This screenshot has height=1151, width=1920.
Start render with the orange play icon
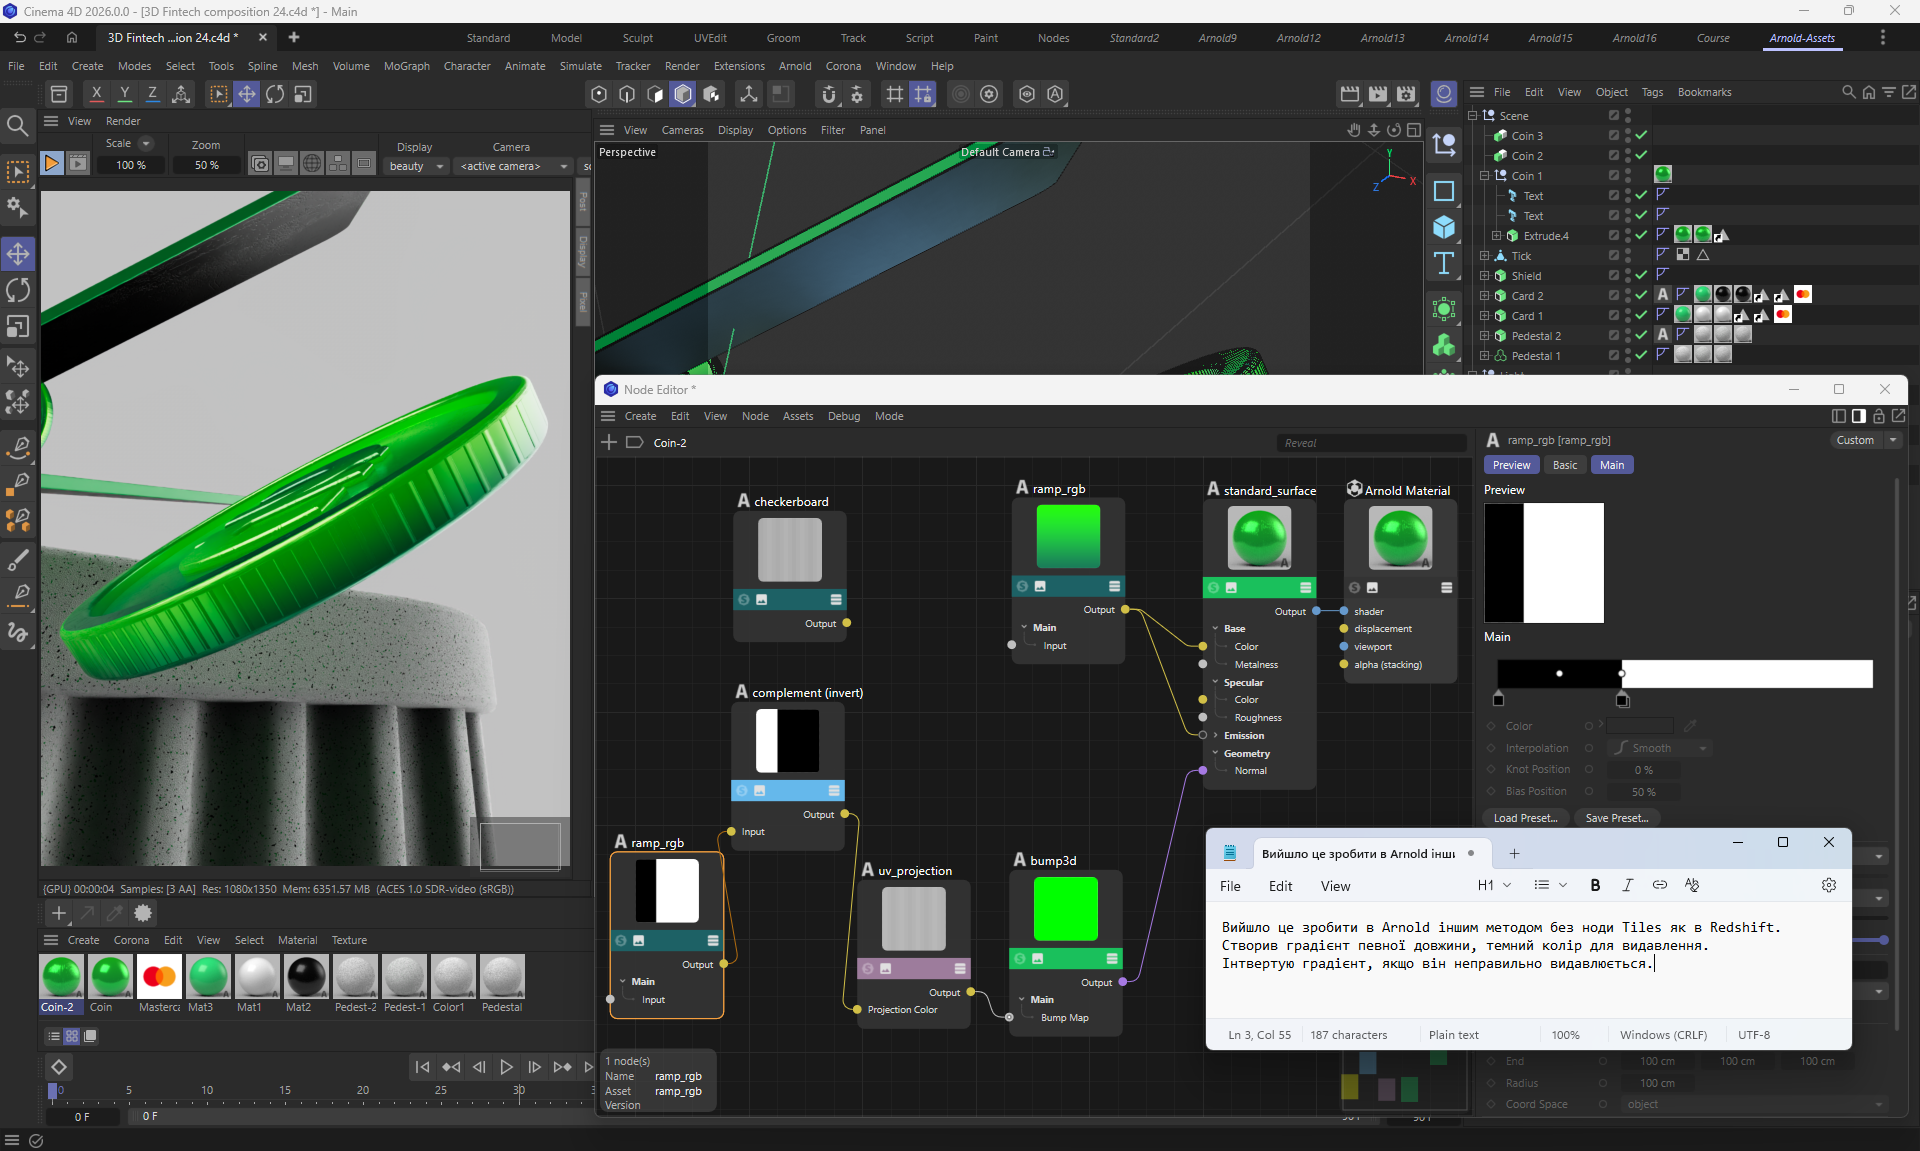point(51,164)
